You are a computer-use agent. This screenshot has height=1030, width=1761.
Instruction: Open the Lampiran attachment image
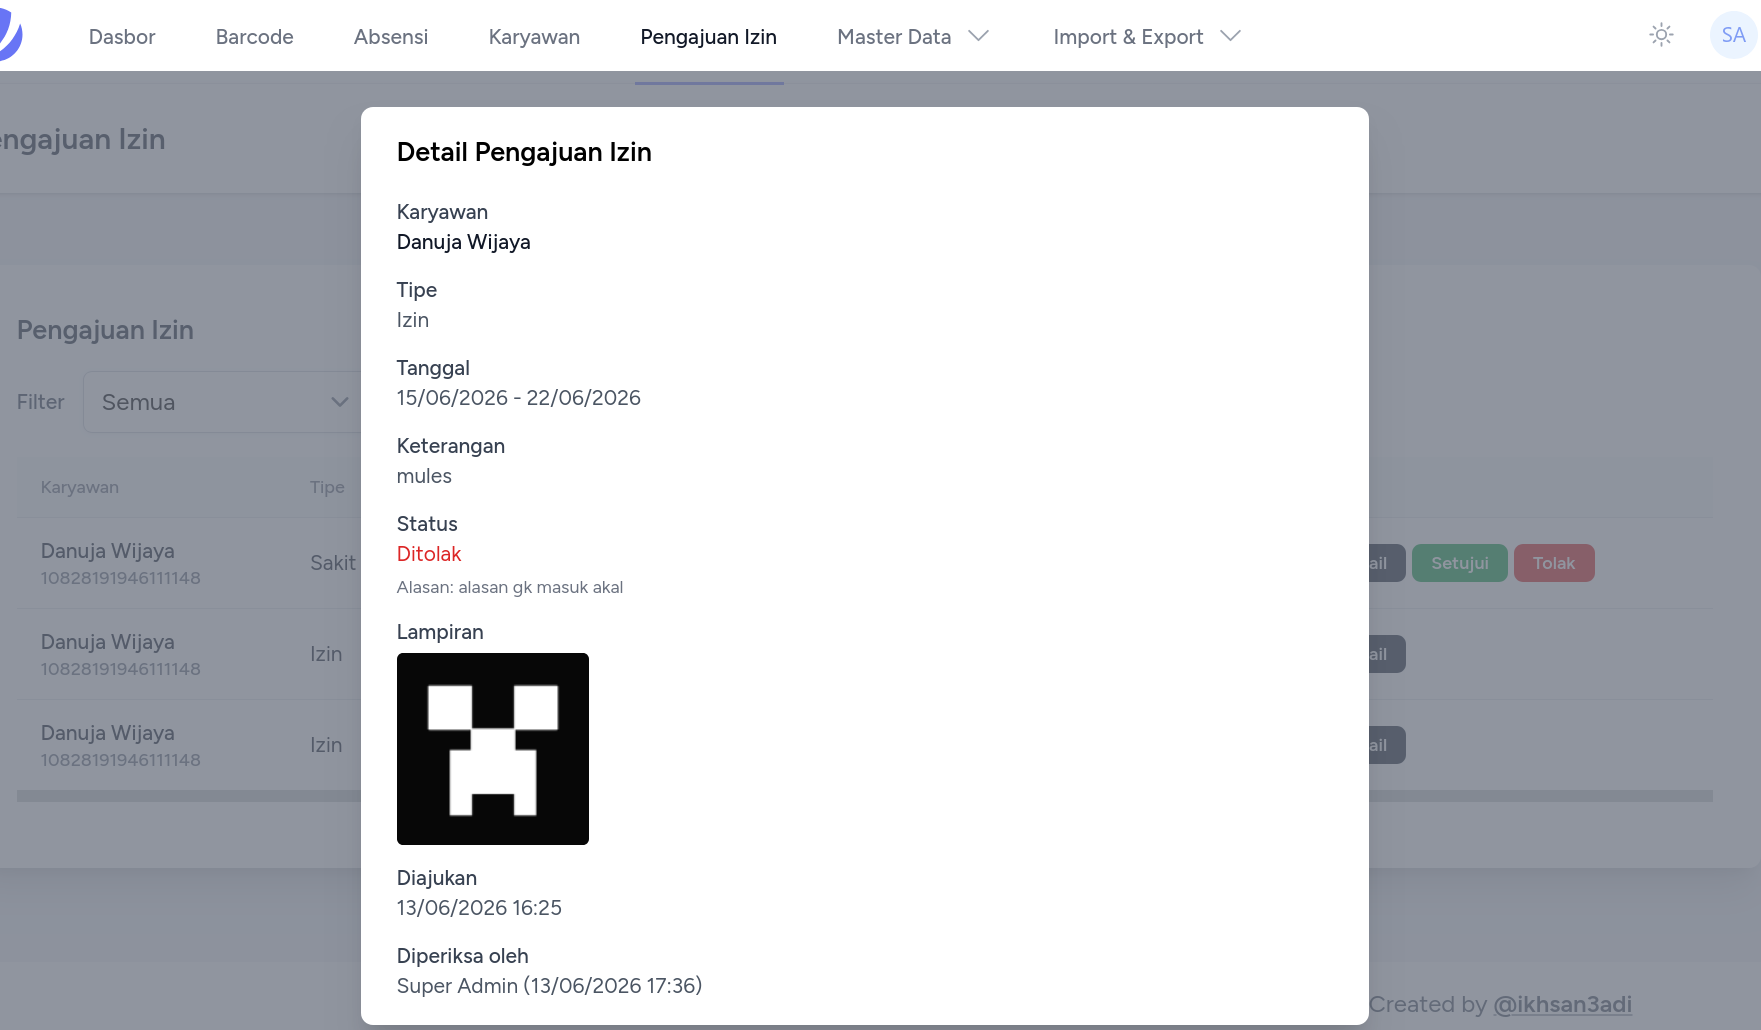pos(493,749)
